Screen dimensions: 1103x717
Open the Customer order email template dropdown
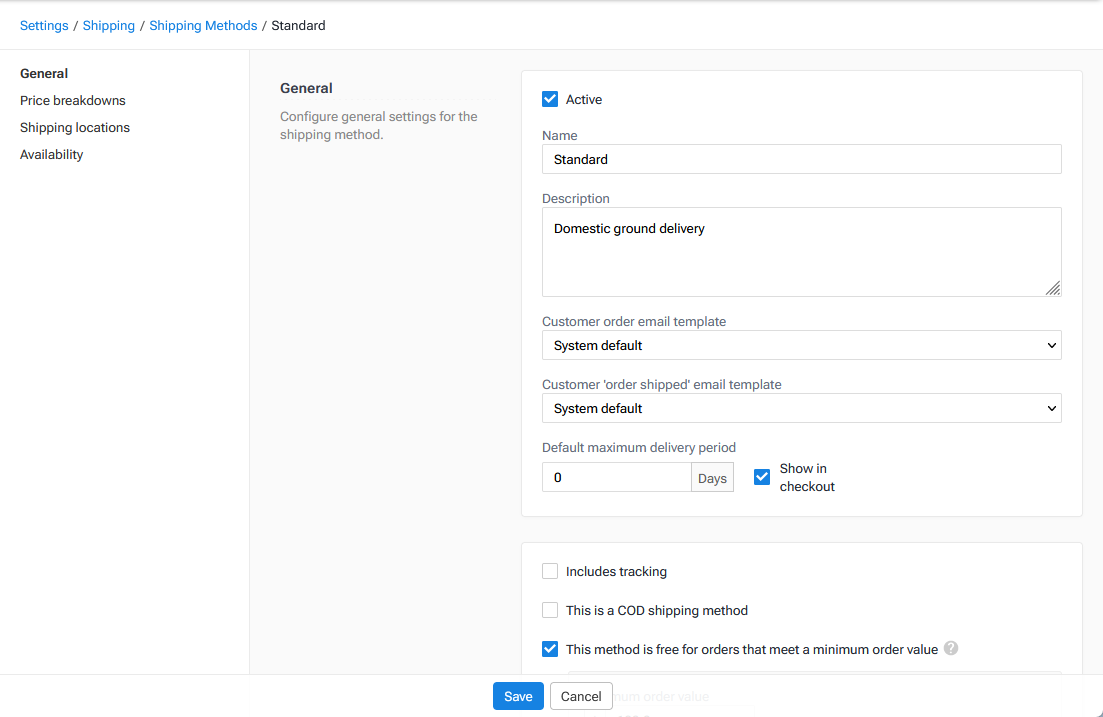[800, 344]
